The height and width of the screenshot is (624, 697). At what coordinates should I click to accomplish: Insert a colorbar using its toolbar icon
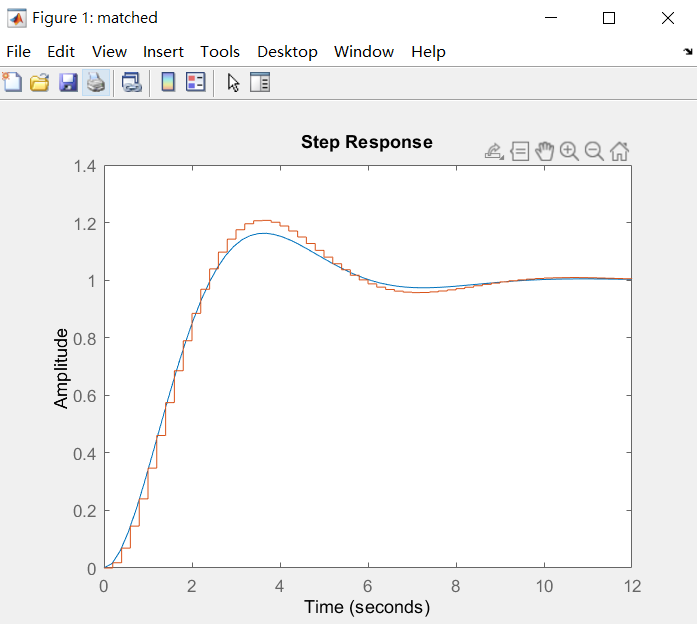click(x=168, y=82)
